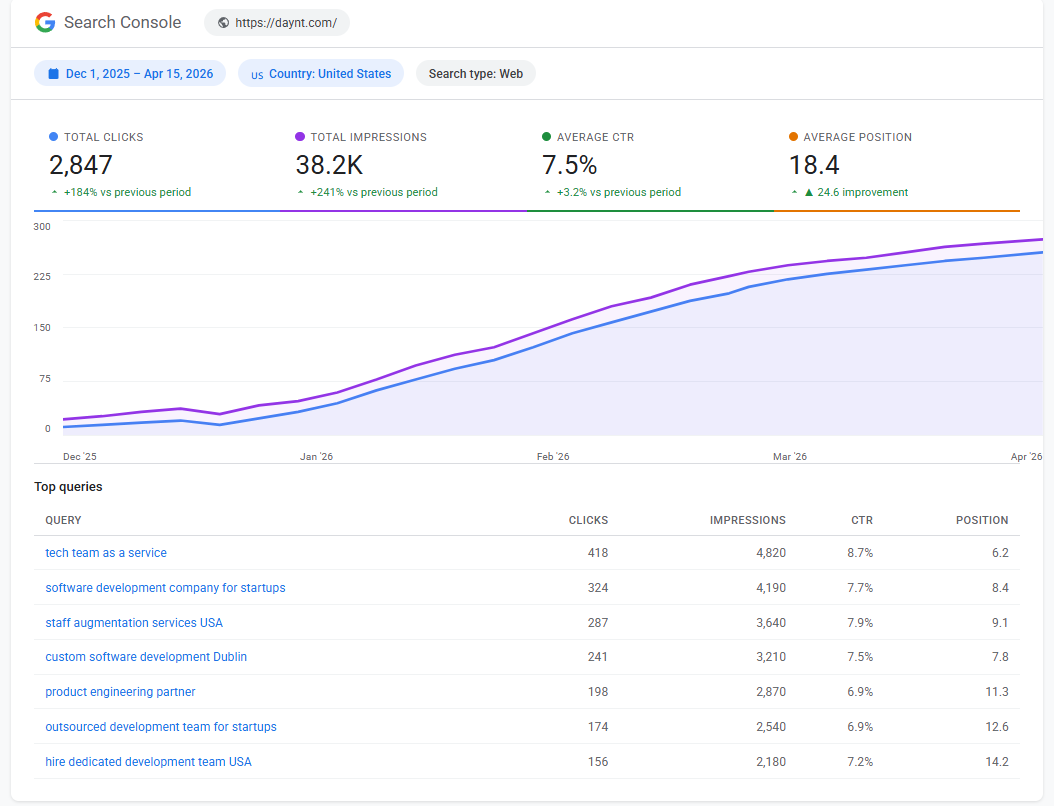Image resolution: width=1054 pixels, height=806 pixels.
Task: Toggle the Average Position metric card
Action: [897, 167]
